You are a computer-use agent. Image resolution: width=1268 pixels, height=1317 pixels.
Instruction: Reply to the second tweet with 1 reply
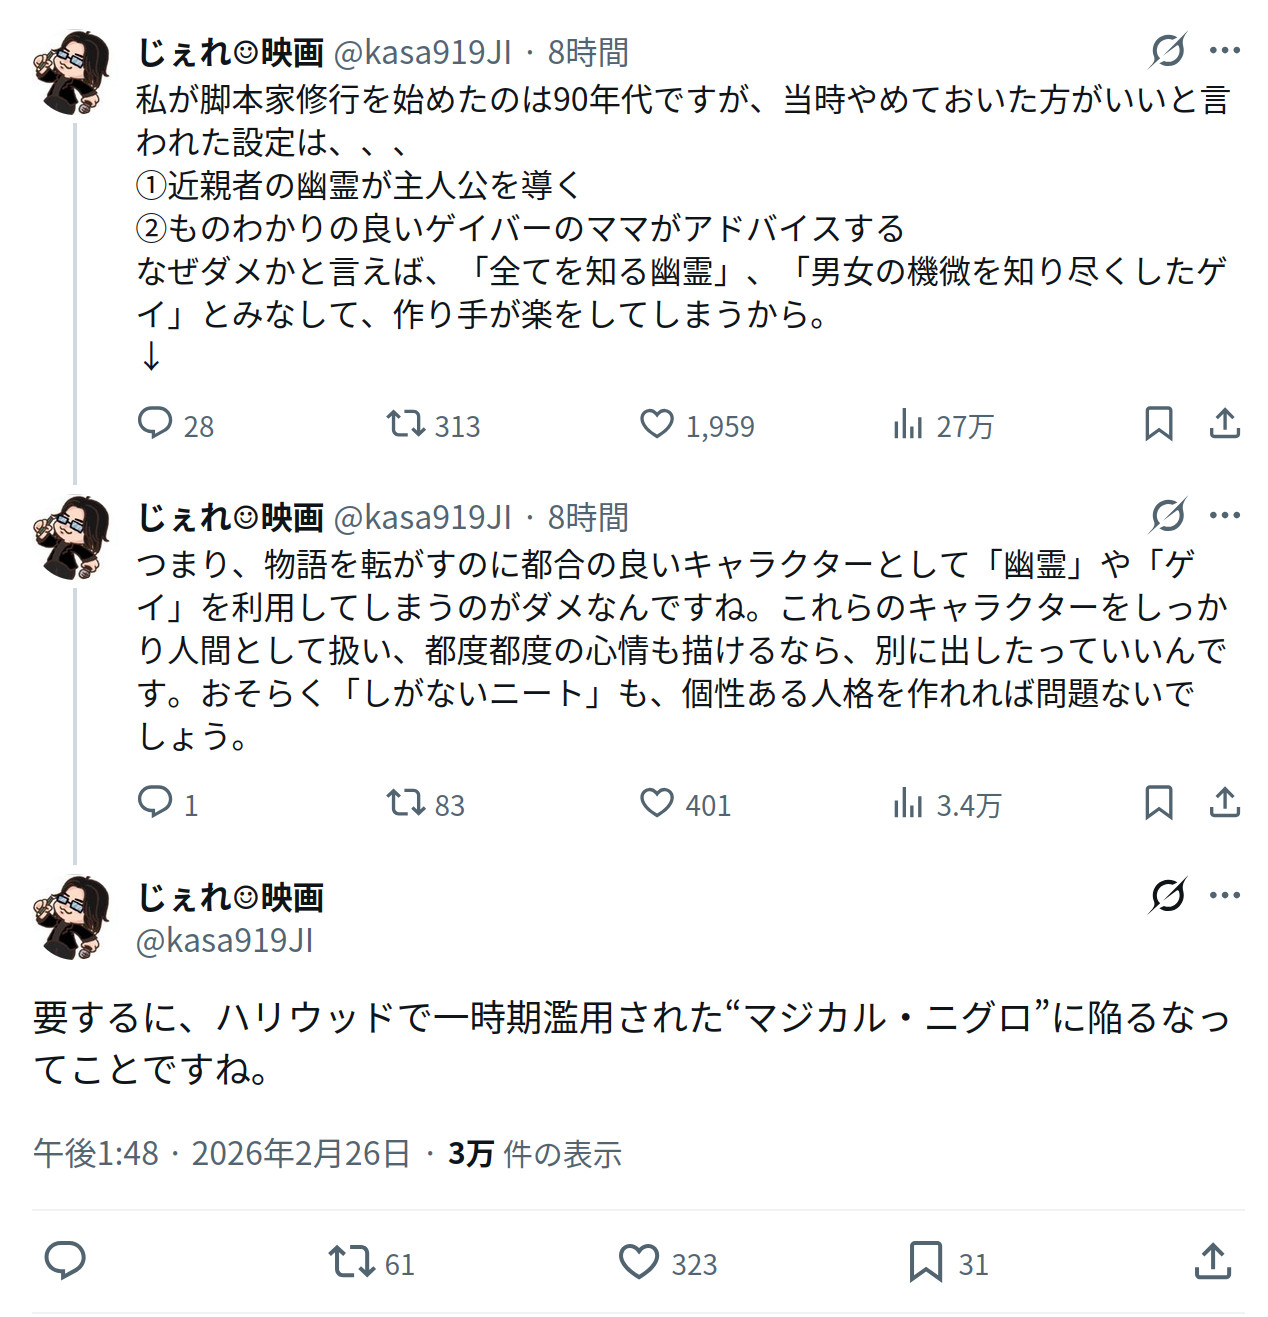point(155,803)
